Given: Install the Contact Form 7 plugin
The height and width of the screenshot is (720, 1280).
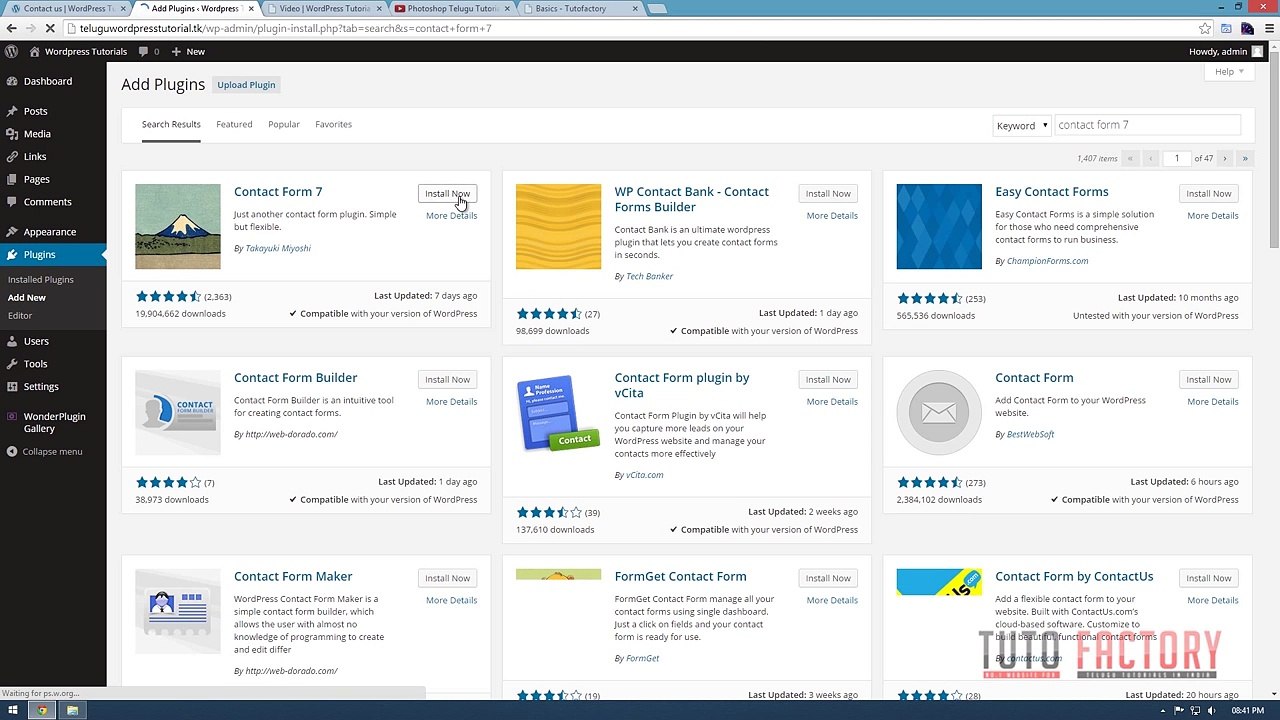Looking at the screenshot, I should pyautogui.click(x=447, y=193).
